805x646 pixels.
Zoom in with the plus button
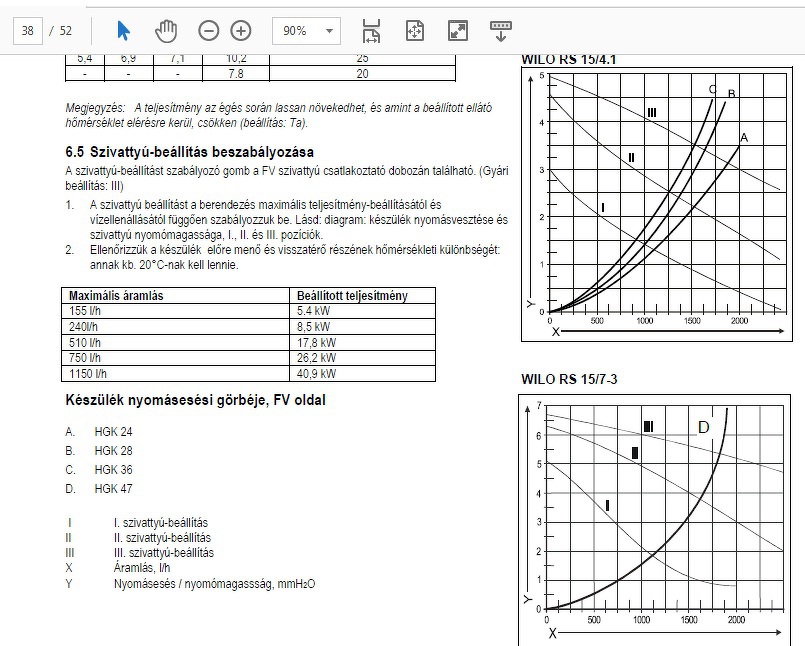(241, 31)
